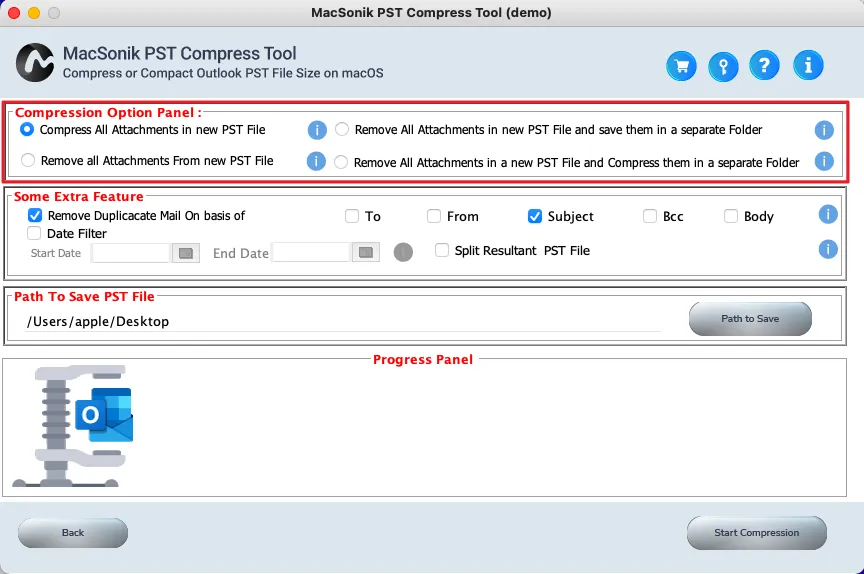Open the shopping cart purchase icon

point(682,66)
